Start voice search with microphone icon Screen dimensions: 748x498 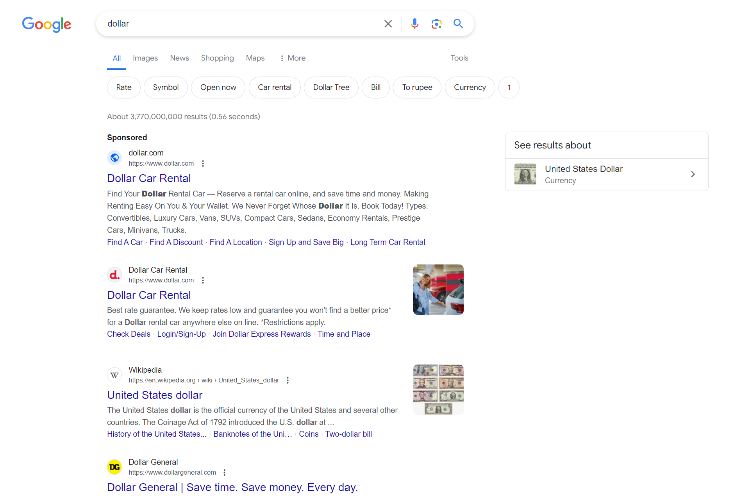pyautogui.click(x=415, y=24)
